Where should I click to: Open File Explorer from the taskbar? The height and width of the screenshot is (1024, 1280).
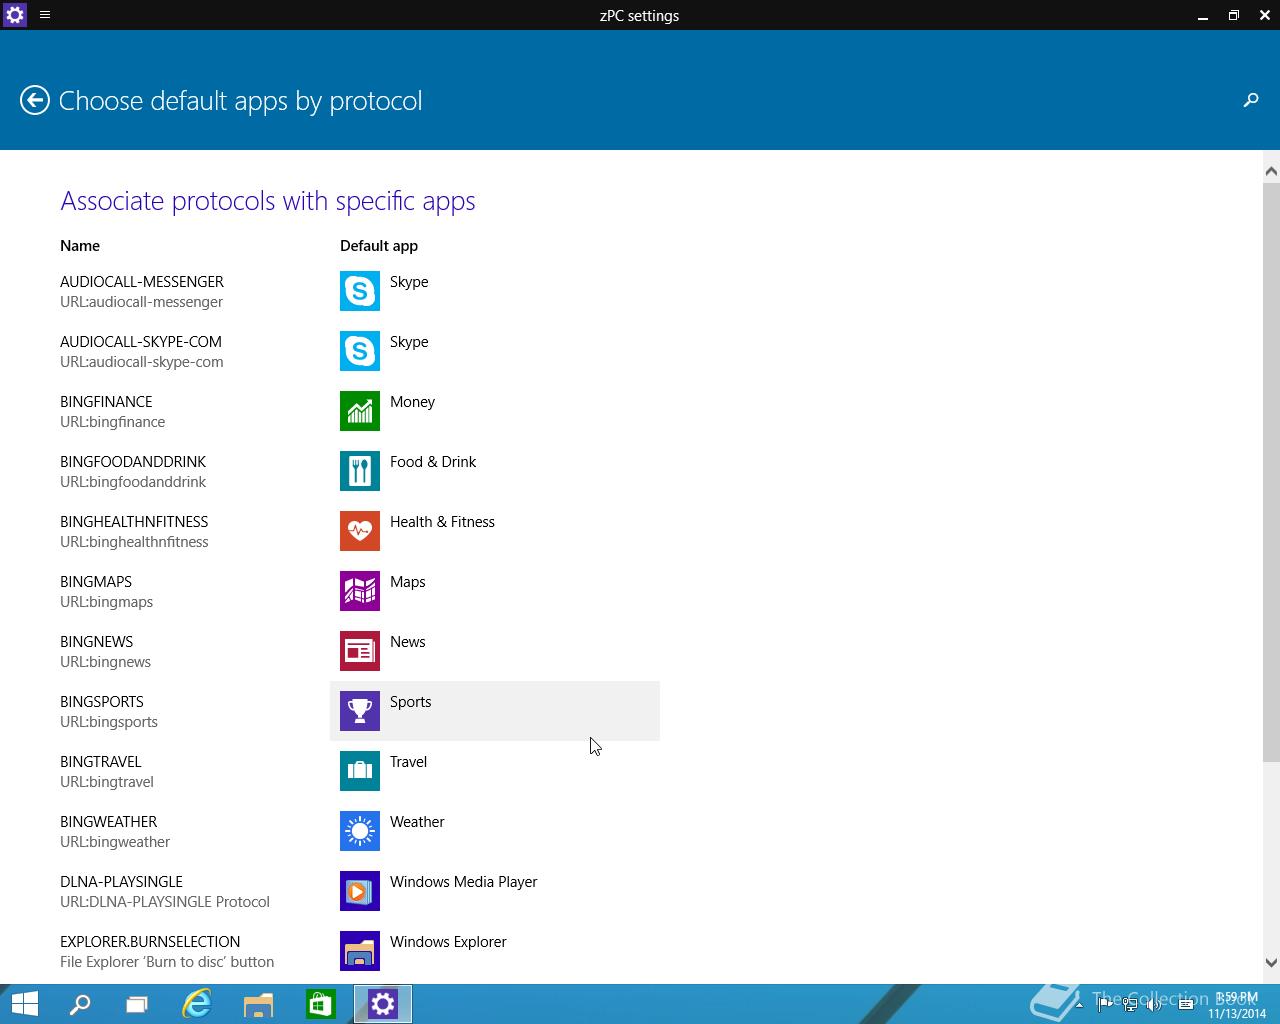(259, 1004)
